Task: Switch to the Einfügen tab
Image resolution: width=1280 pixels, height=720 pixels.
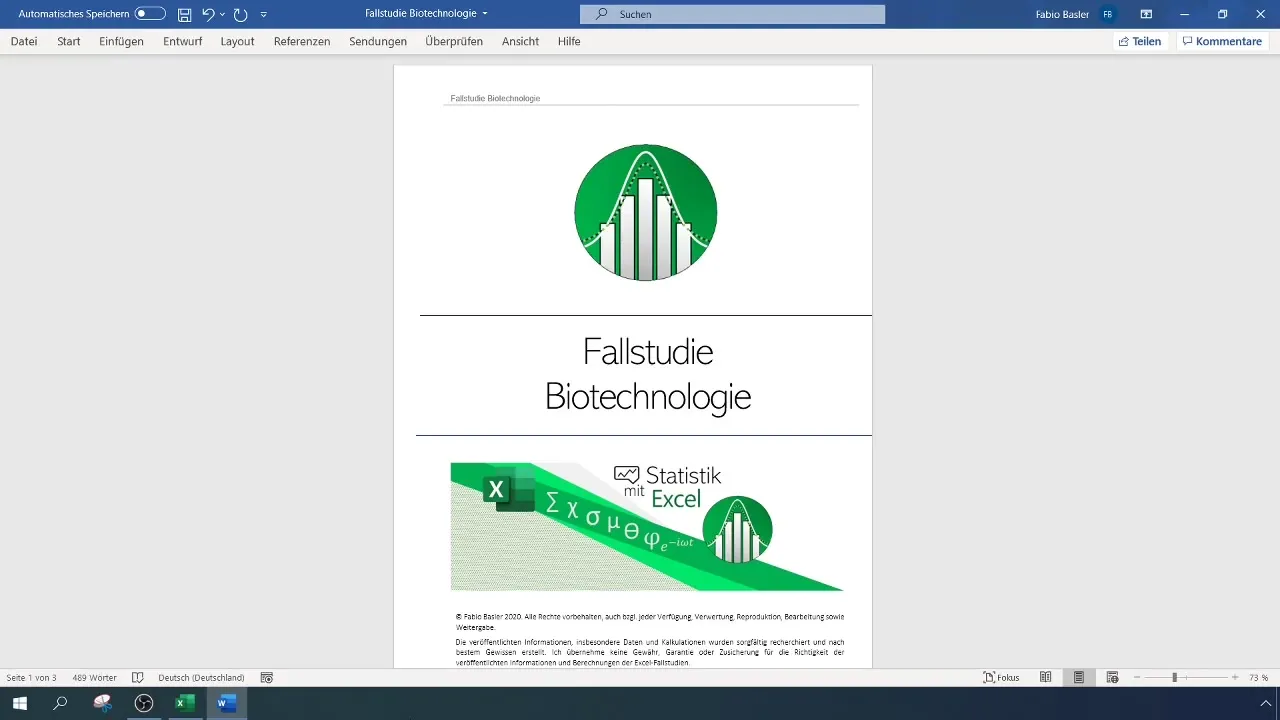Action: pos(122,41)
